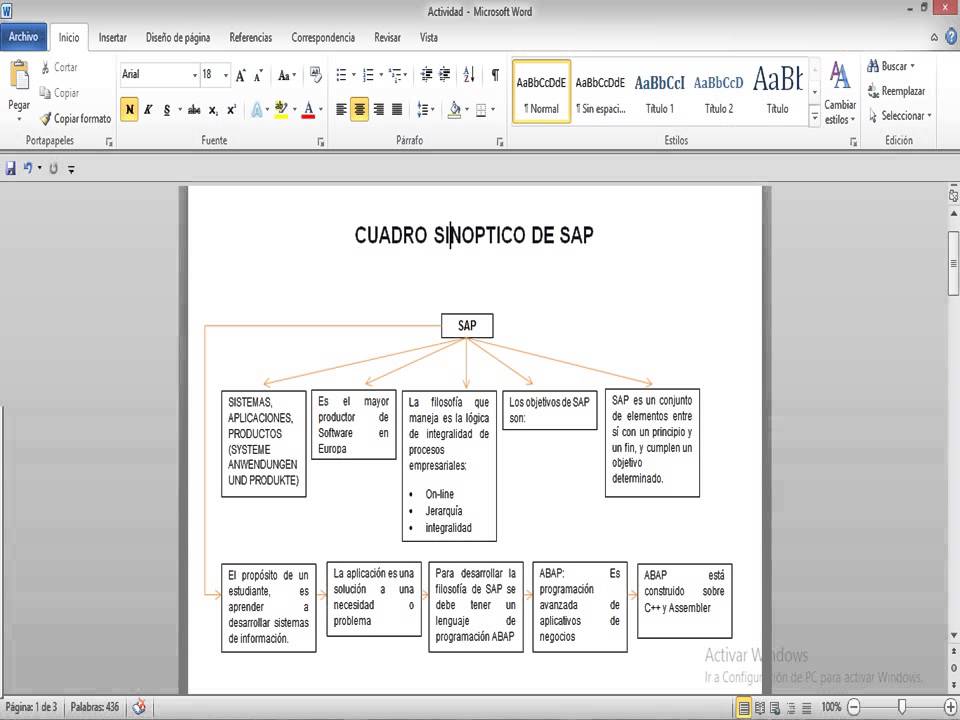Switch to Insertar tab

pos(113,37)
